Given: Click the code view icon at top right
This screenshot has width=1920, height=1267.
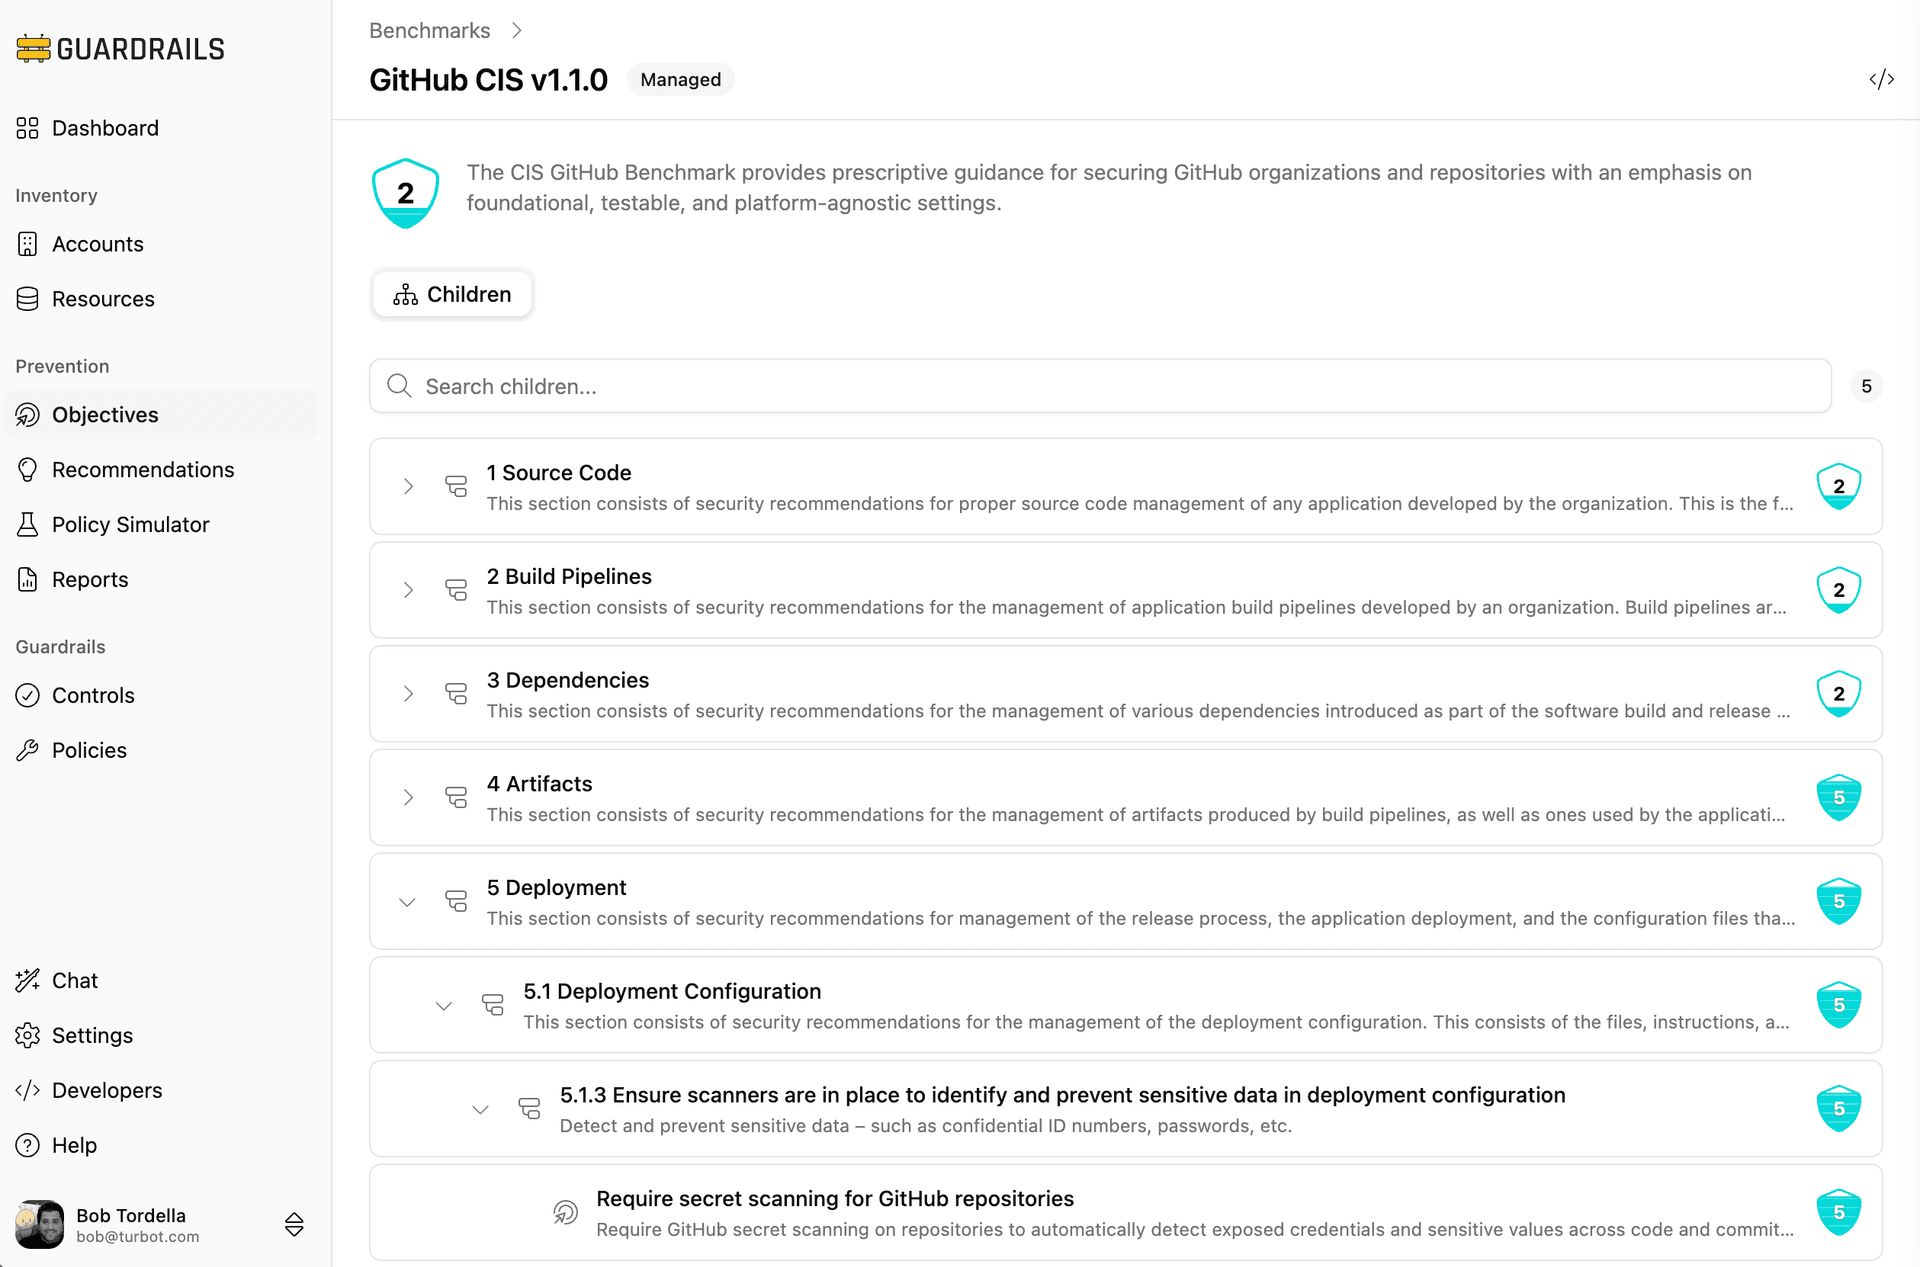Looking at the screenshot, I should (1881, 80).
